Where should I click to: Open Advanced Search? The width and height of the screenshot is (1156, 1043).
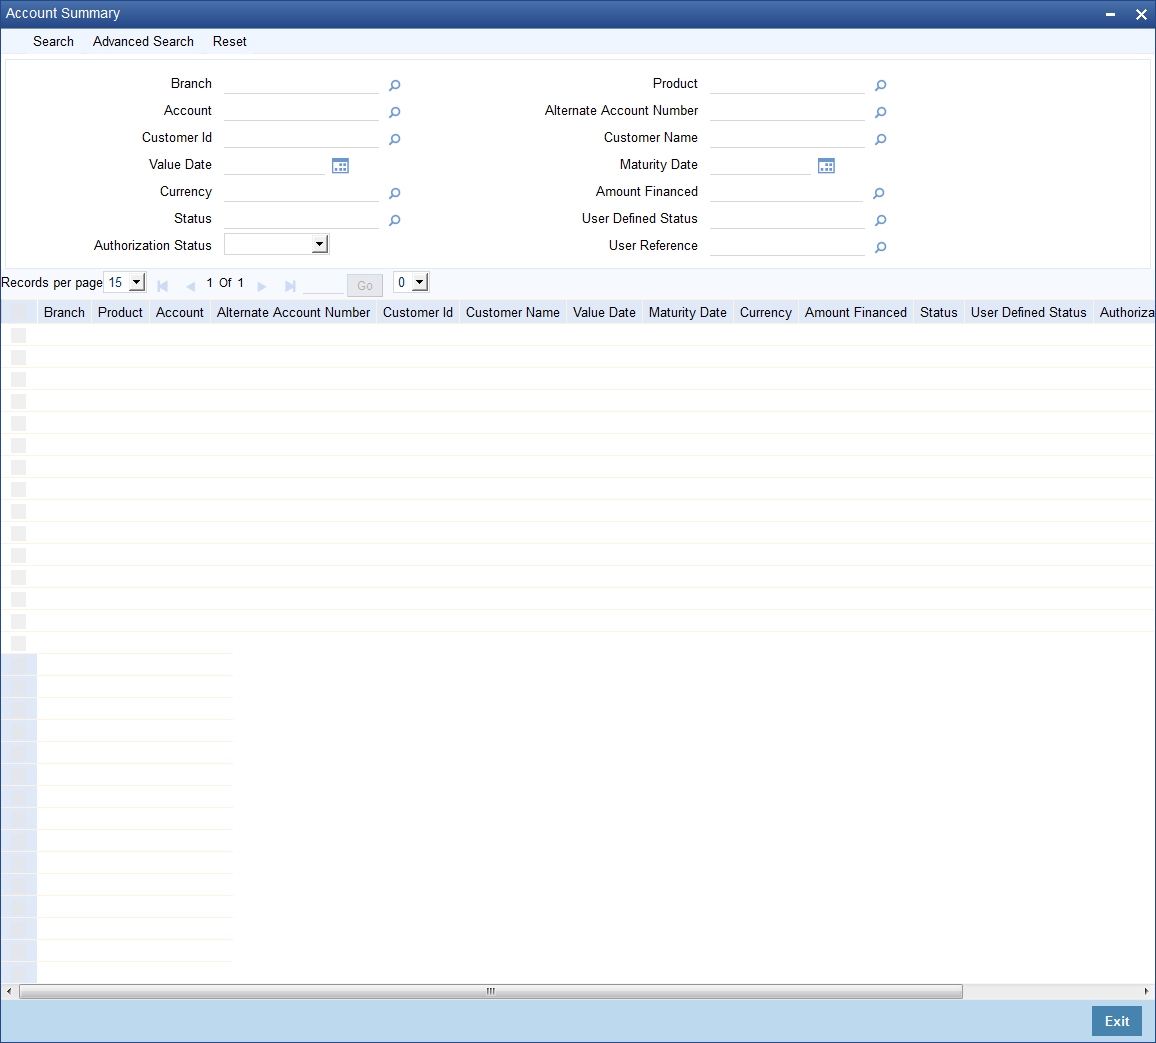(x=143, y=41)
